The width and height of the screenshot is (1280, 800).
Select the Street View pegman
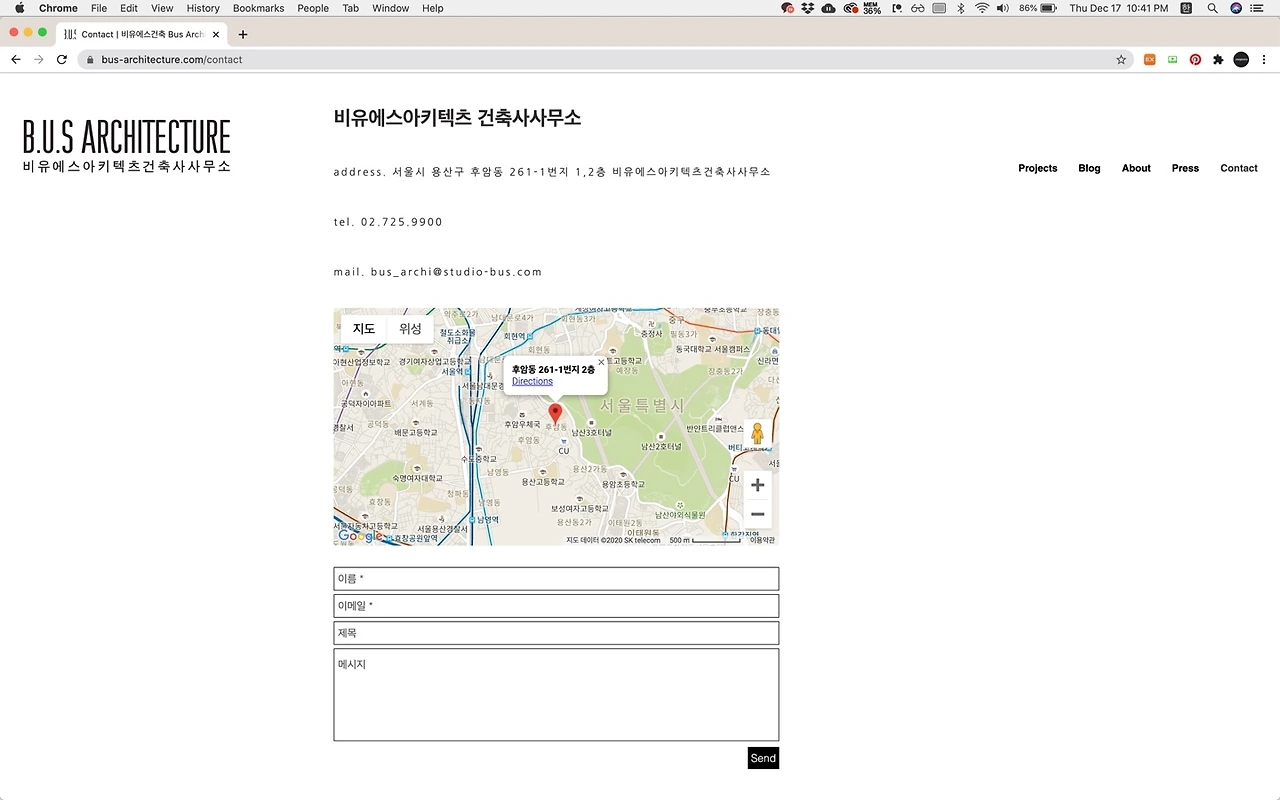pos(757,433)
